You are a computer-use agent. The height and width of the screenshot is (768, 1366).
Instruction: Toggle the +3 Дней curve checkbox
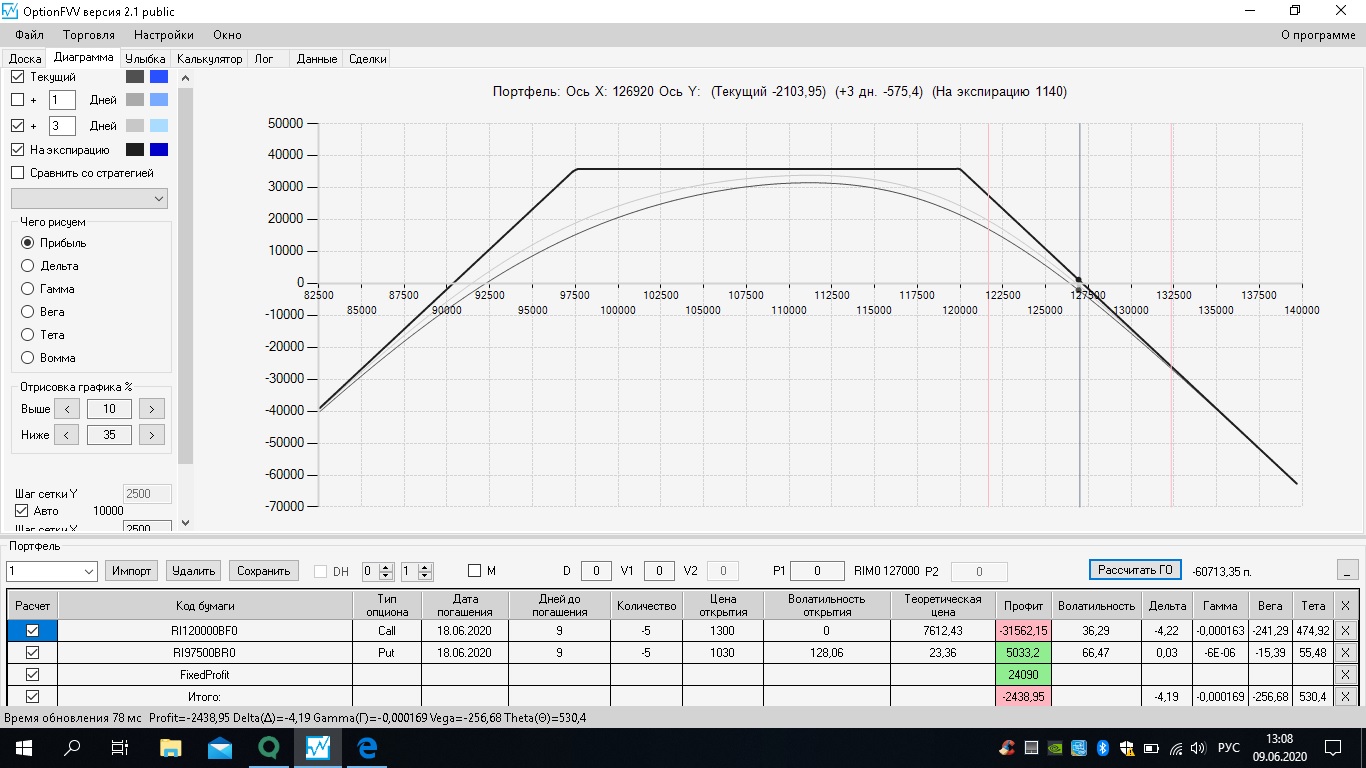click(x=17, y=126)
